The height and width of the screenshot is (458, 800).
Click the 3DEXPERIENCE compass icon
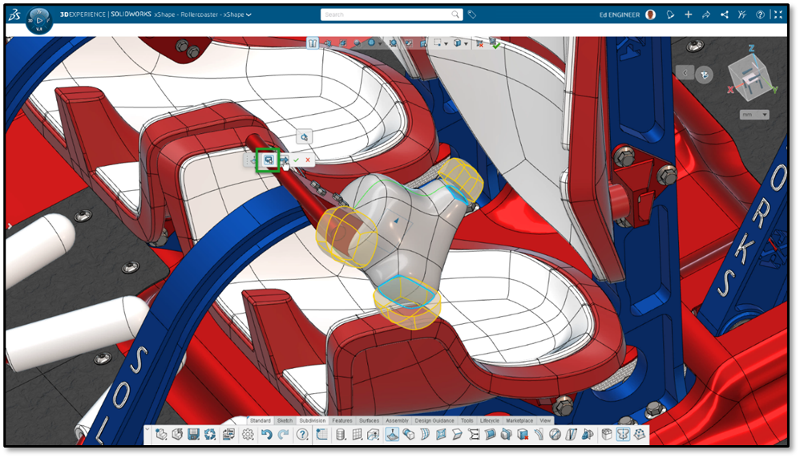(x=40, y=19)
